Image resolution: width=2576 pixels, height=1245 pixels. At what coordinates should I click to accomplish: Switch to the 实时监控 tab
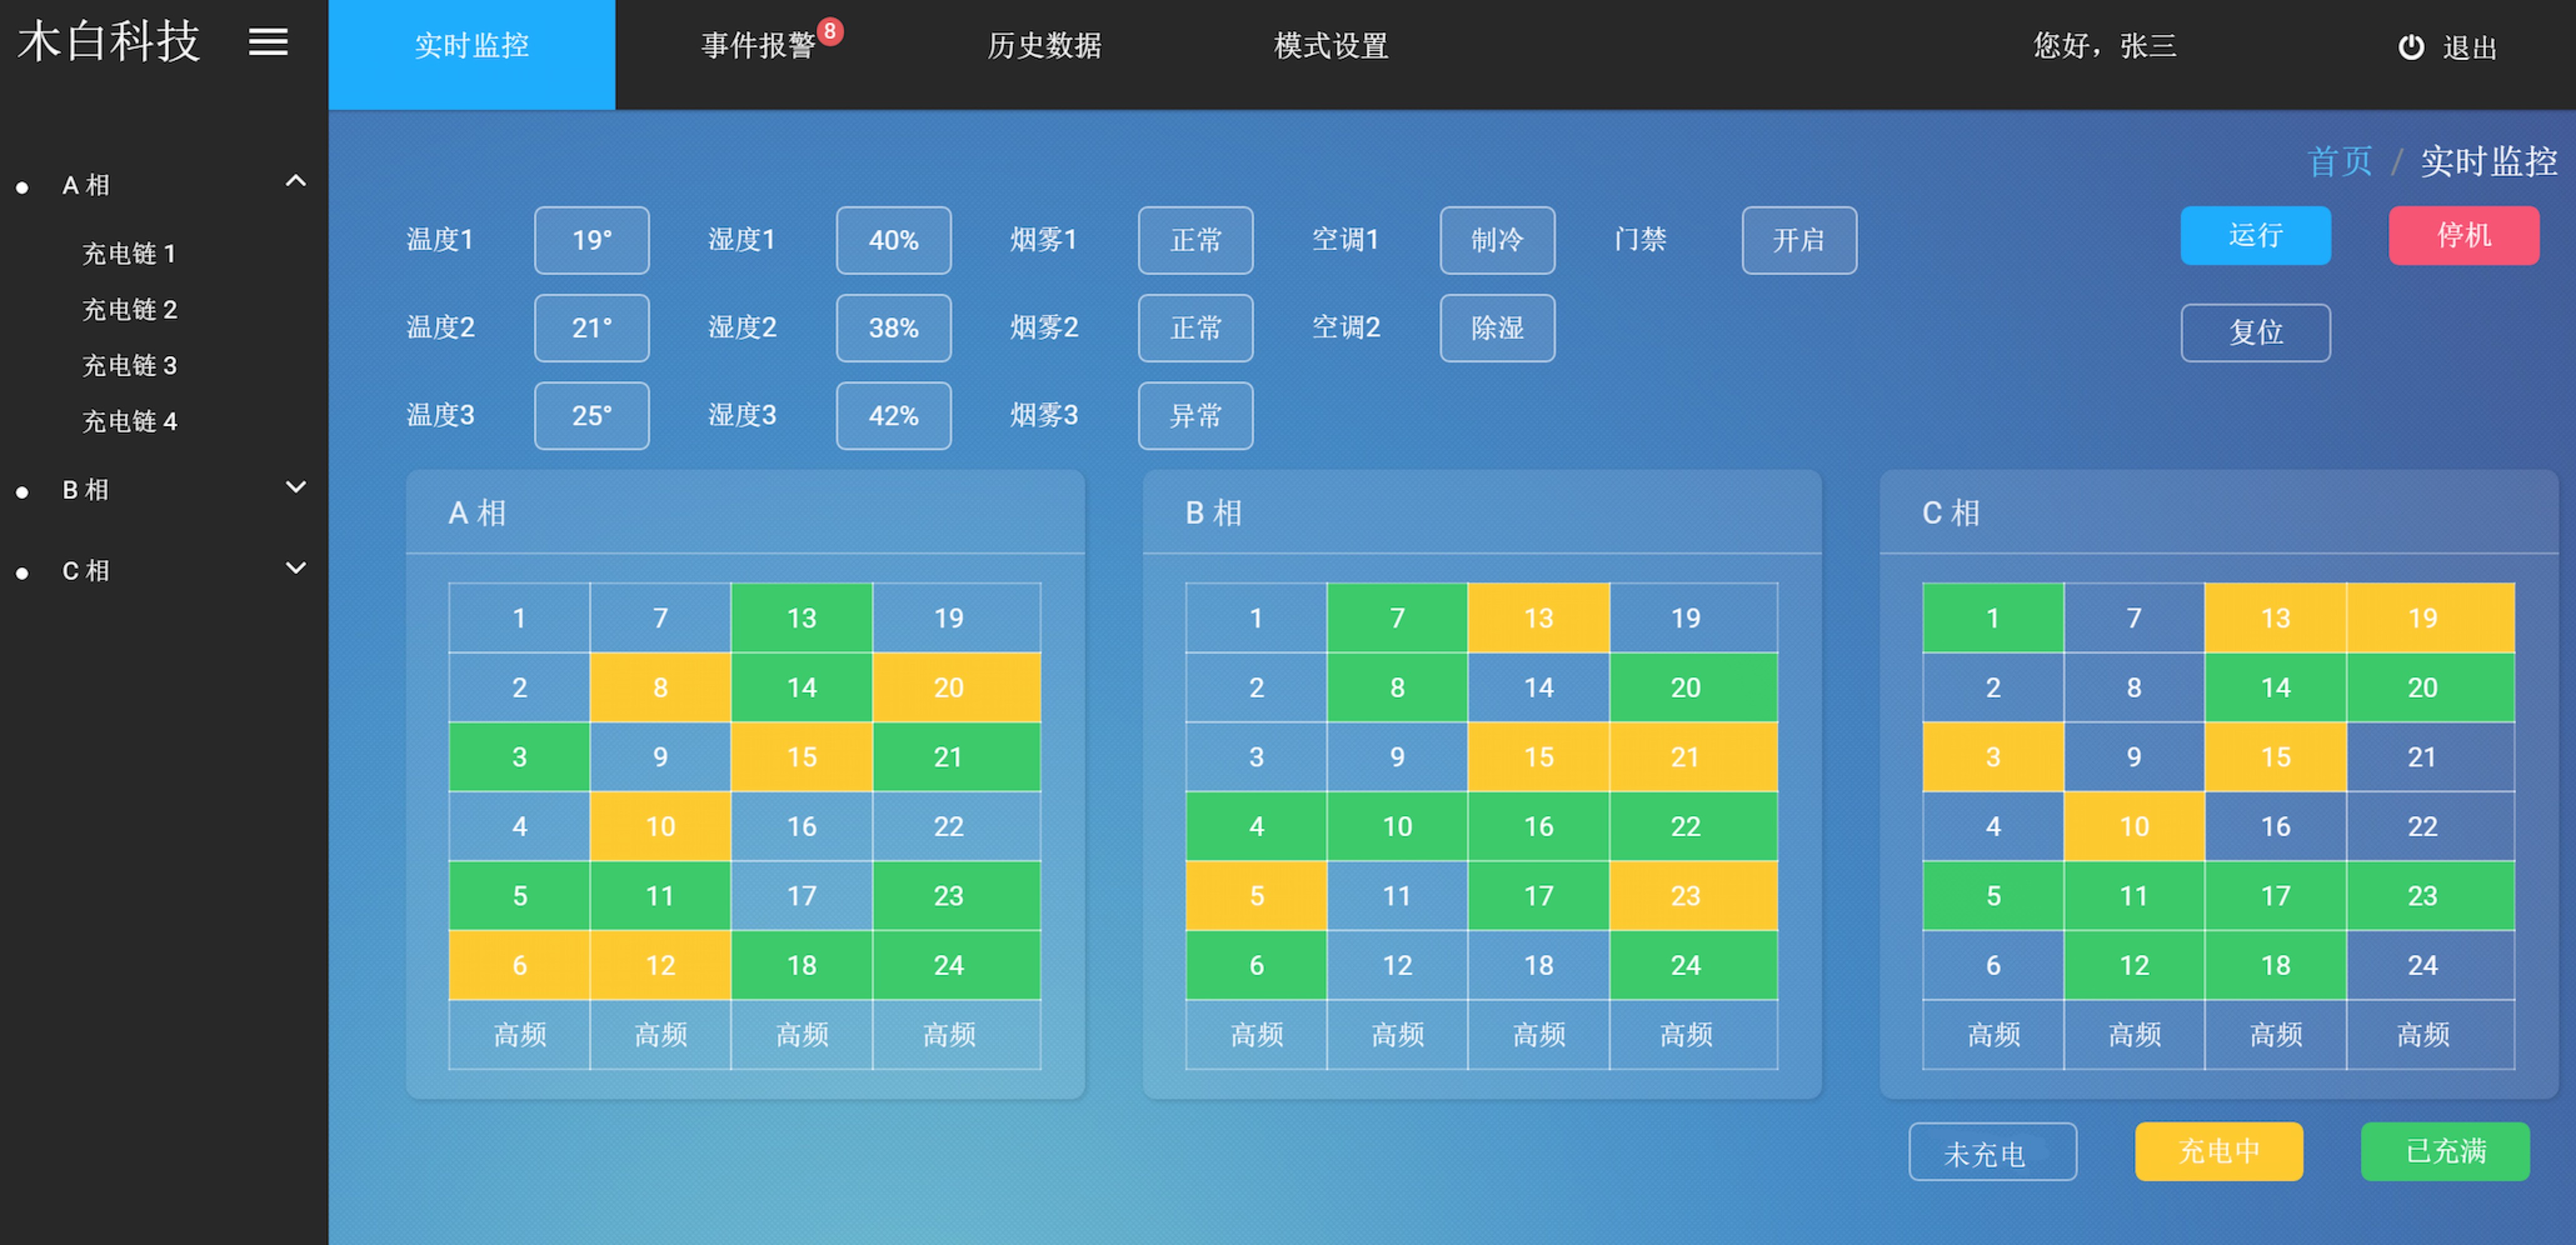pyautogui.click(x=471, y=55)
